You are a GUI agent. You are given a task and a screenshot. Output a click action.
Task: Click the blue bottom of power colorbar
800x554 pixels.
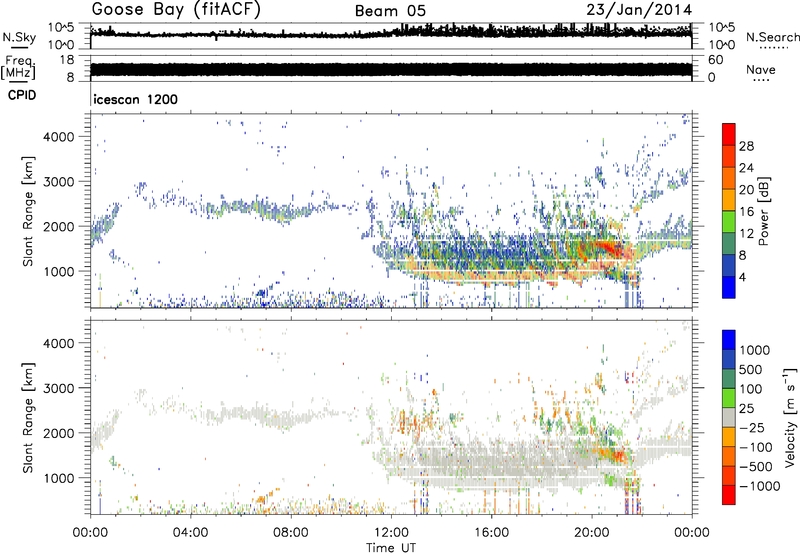click(x=729, y=287)
